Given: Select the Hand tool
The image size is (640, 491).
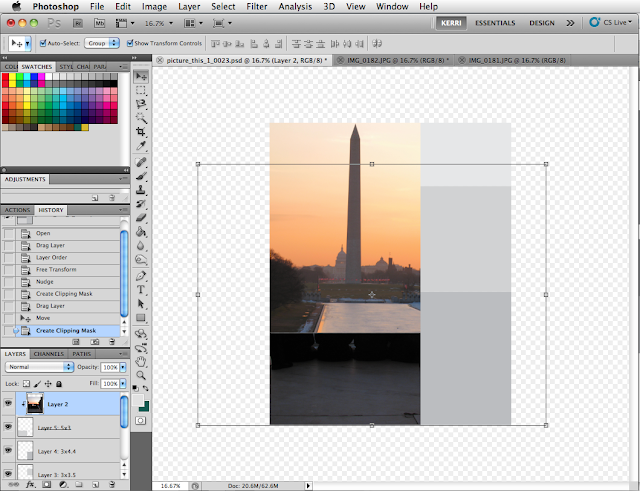Looking at the screenshot, I should [141, 360].
